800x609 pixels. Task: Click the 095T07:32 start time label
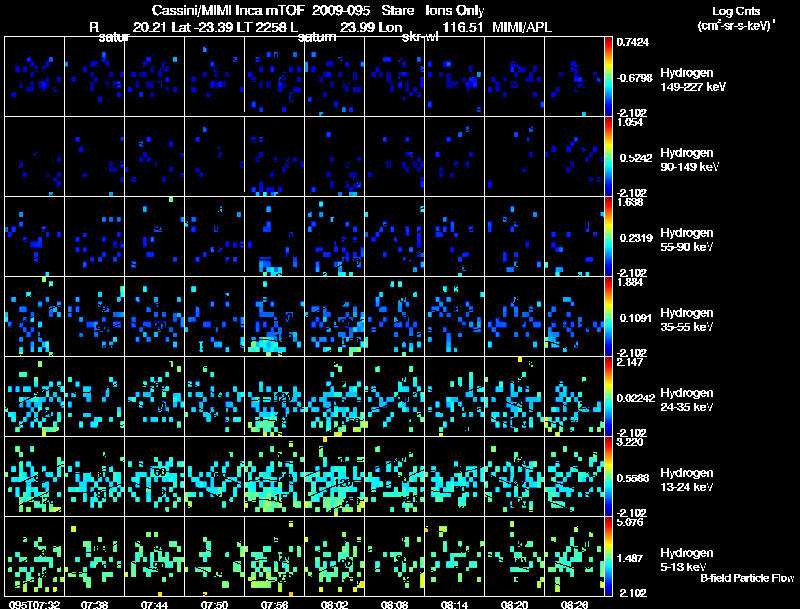click(33, 604)
